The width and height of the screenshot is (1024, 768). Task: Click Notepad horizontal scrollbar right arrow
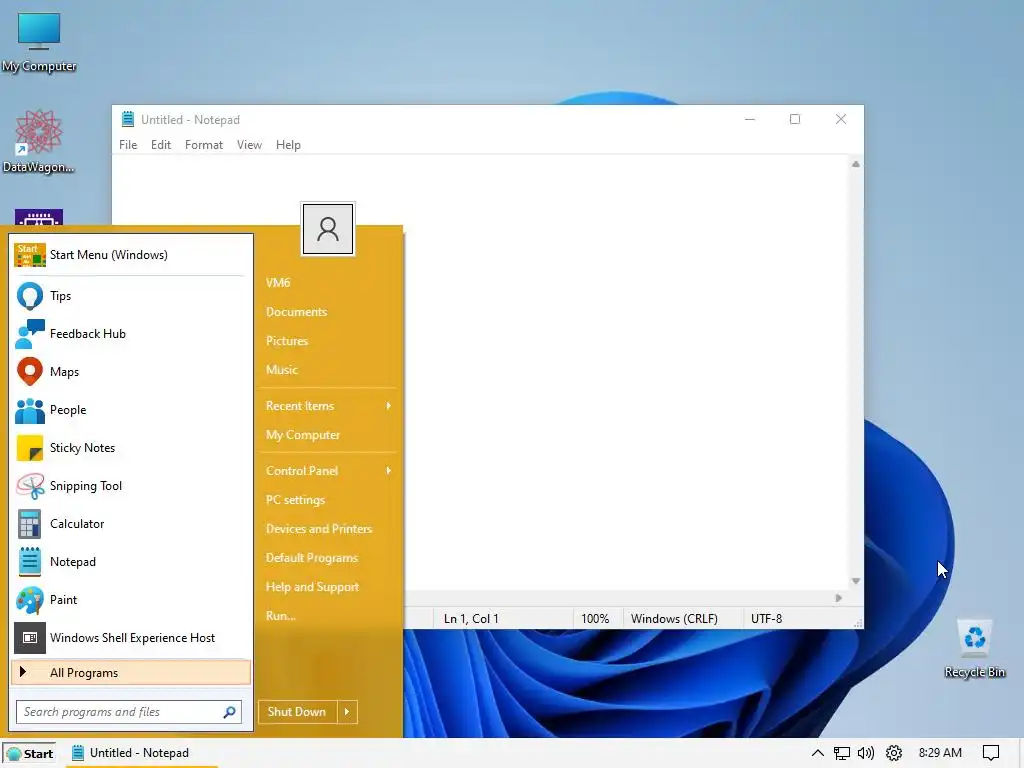point(839,598)
